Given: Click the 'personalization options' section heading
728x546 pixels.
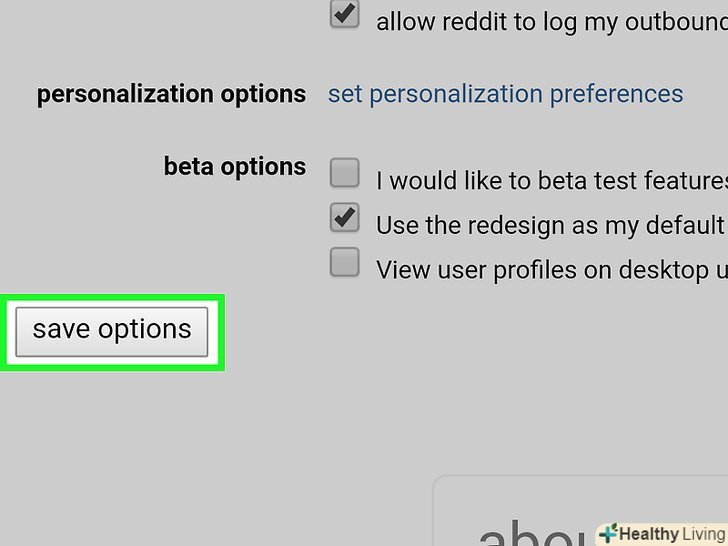Looking at the screenshot, I should (x=171, y=95).
